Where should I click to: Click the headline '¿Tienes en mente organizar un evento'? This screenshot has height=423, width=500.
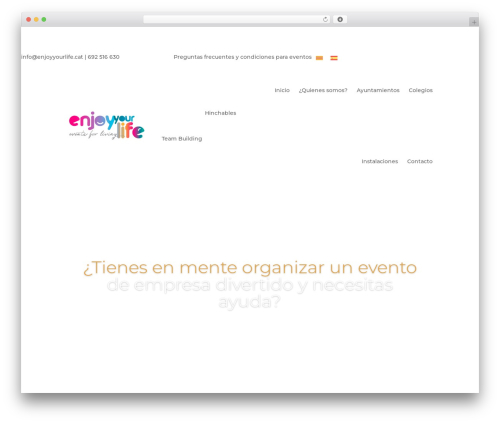coord(250,268)
